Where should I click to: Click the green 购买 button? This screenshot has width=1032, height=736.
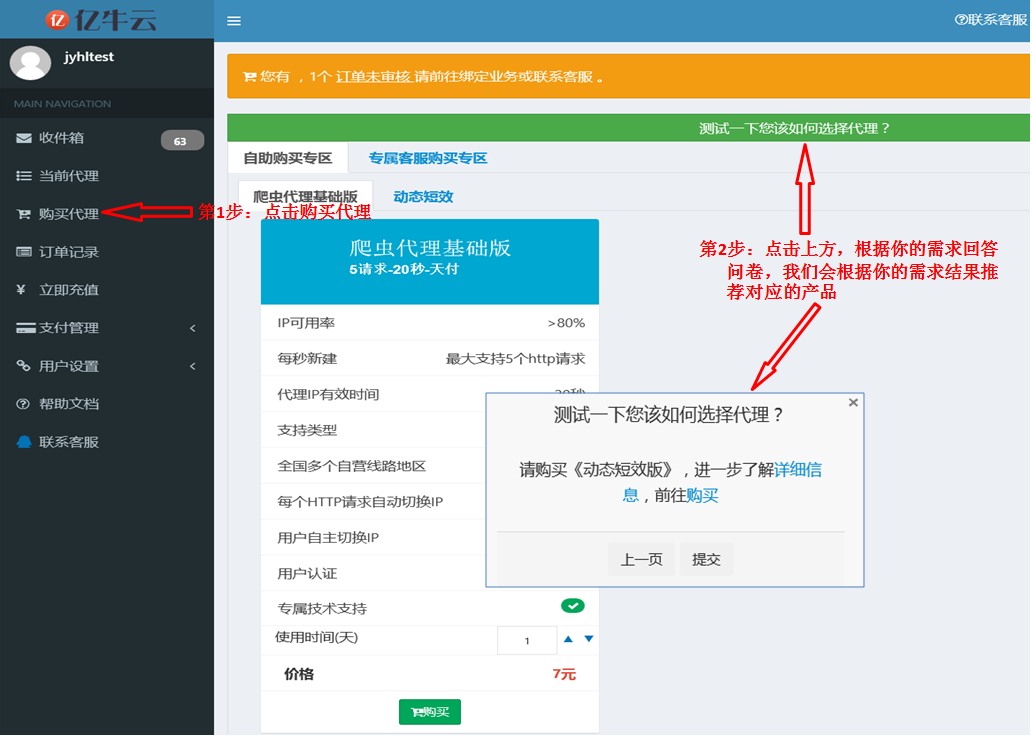[430, 712]
